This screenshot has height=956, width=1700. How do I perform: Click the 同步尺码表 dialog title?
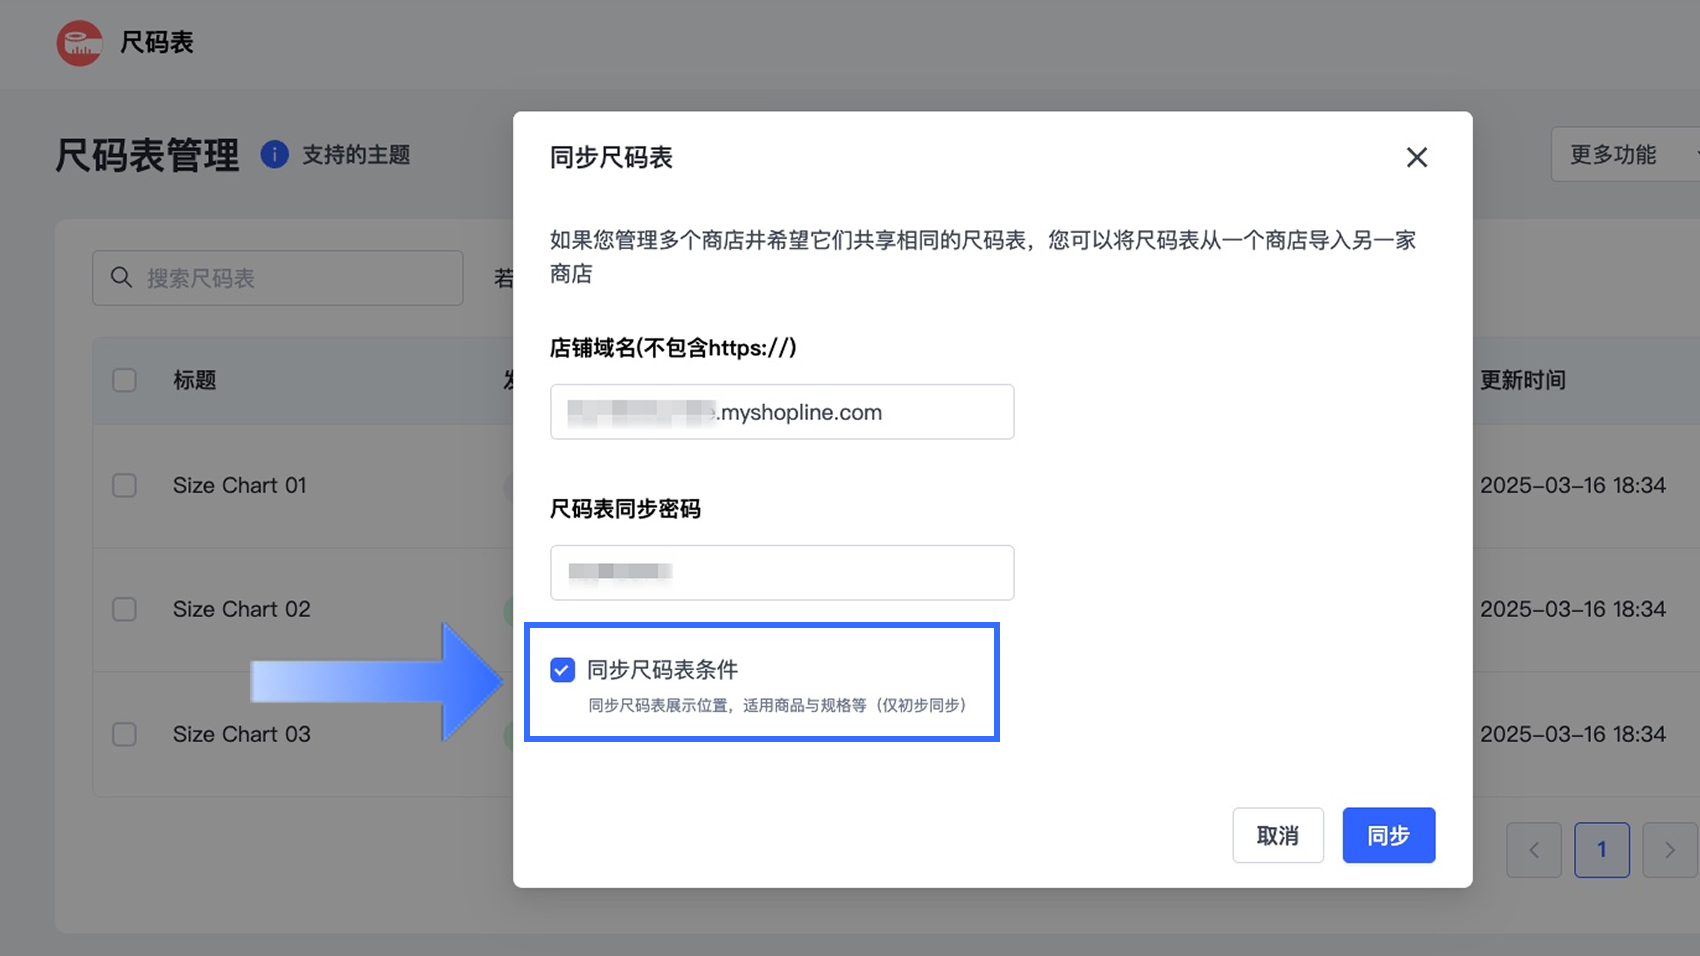611,157
